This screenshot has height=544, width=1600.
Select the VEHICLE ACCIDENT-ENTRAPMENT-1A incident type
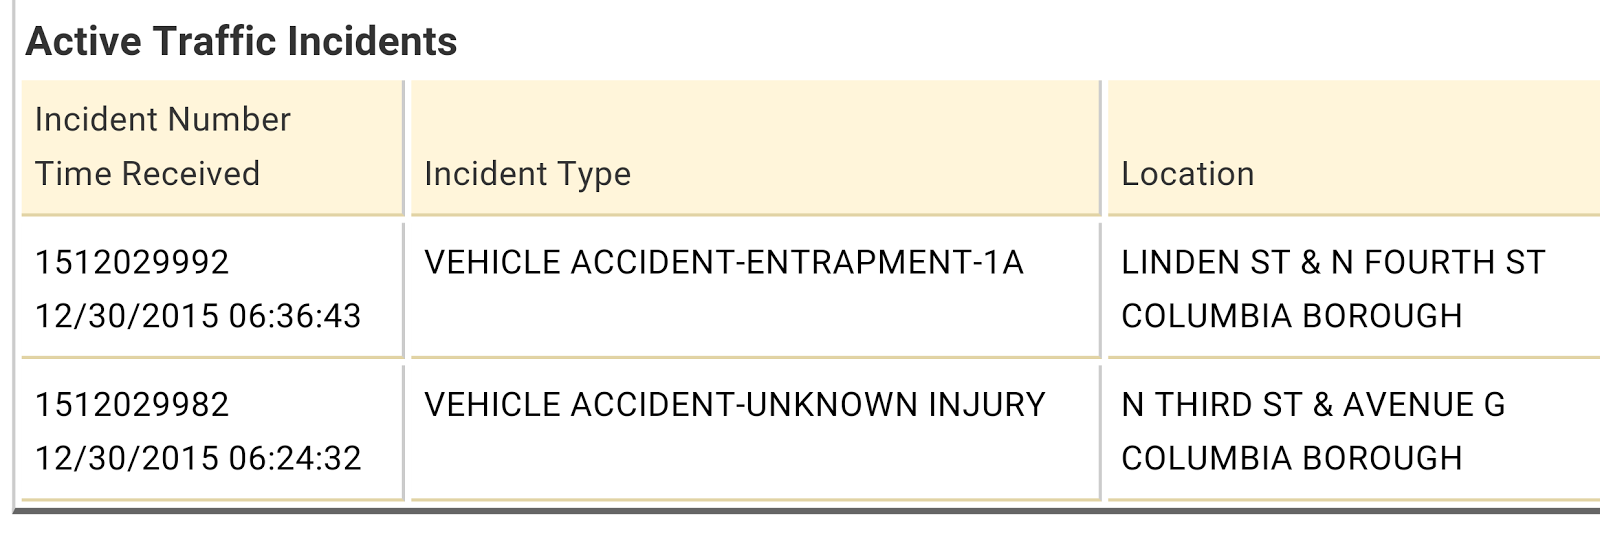coord(723,263)
